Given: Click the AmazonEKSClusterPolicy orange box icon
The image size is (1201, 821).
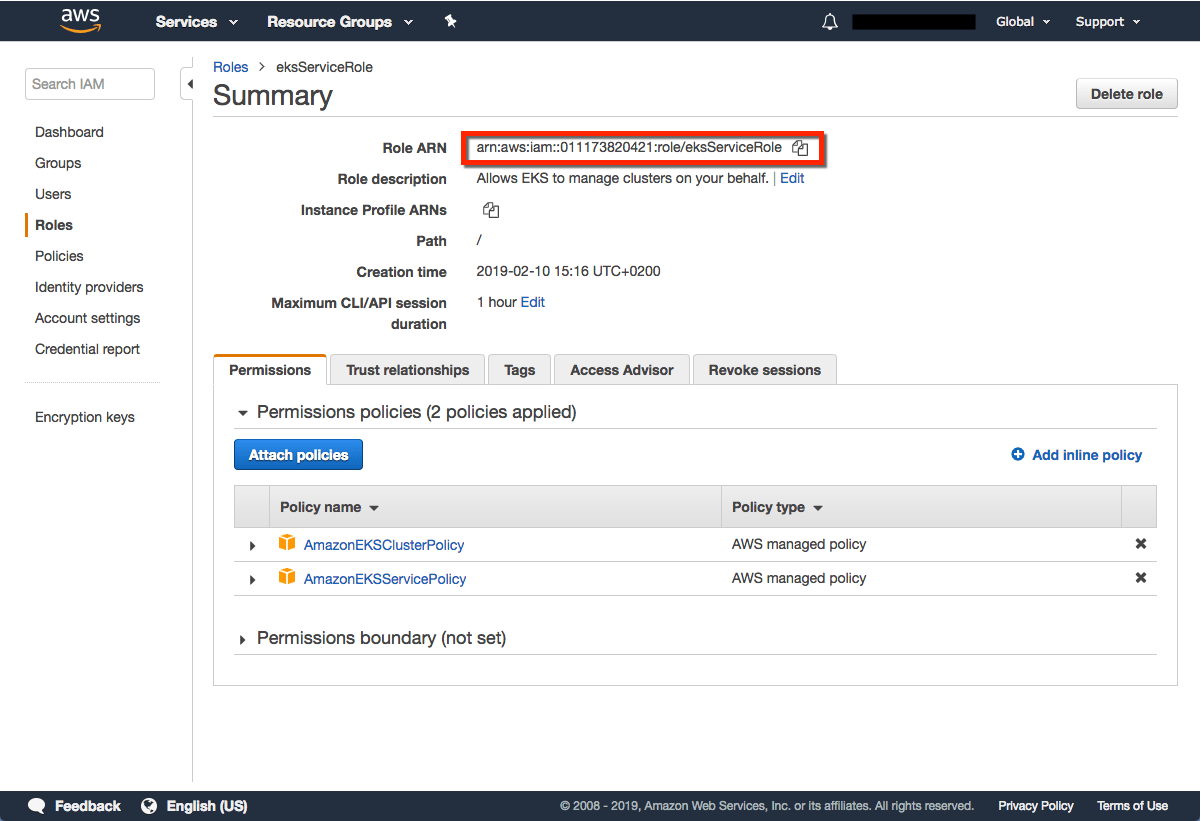Looking at the screenshot, I should coord(288,544).
